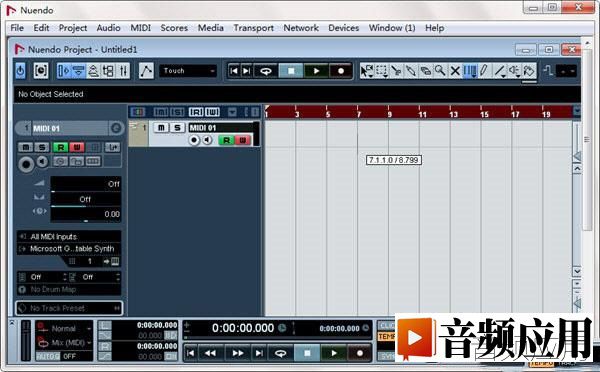Start recording with top toolbar Record button
Image resolution: width=600 pixels, height=372 pixels.
click(x=341, y=71)
